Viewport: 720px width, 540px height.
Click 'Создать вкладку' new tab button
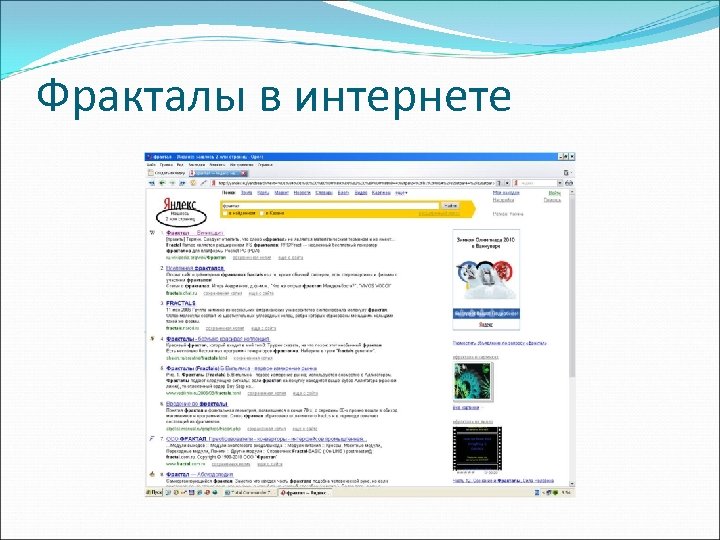click(x=166, y=173)
